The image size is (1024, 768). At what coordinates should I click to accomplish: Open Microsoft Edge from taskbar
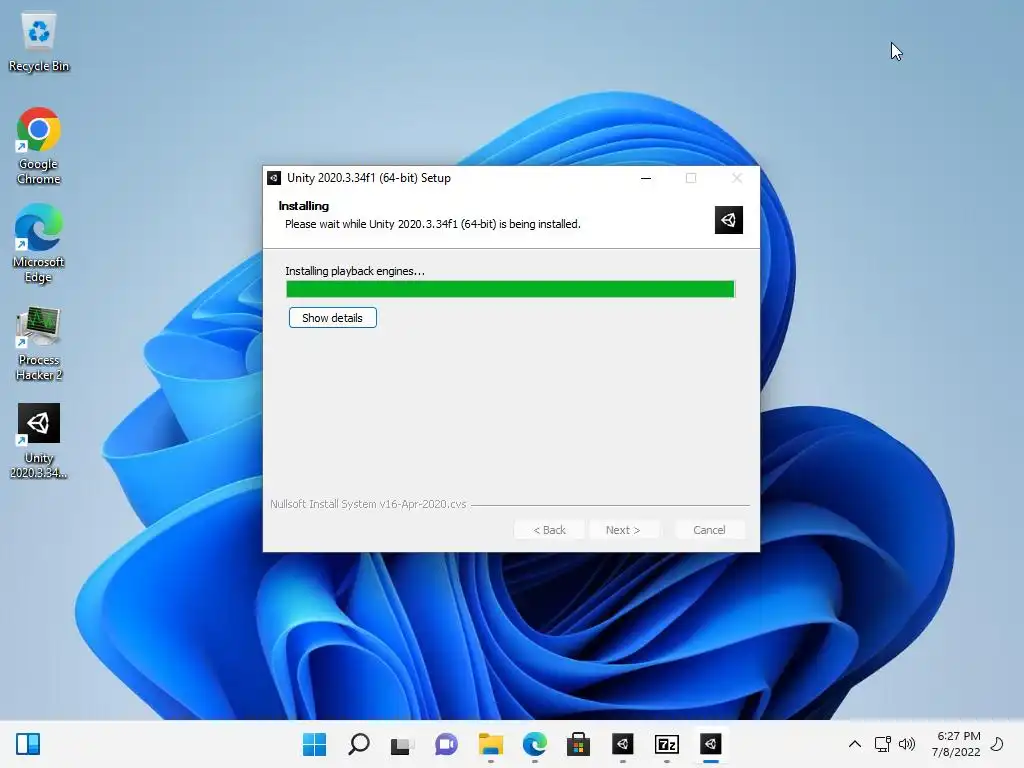pyautogui.click(x=535, y=744)
